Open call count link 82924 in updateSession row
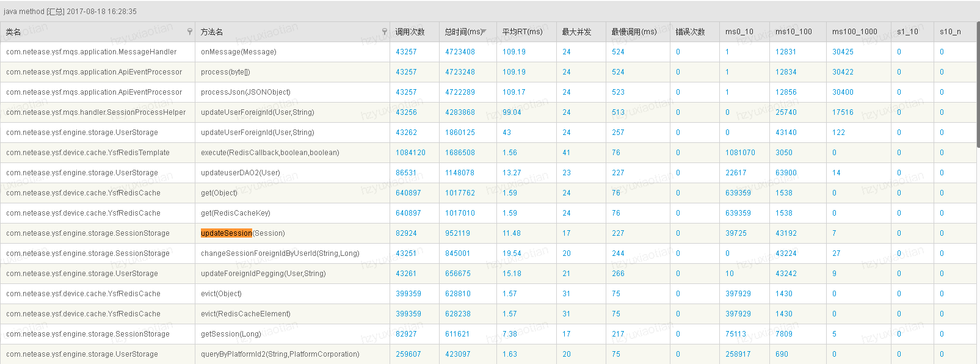 click(406, 233)
